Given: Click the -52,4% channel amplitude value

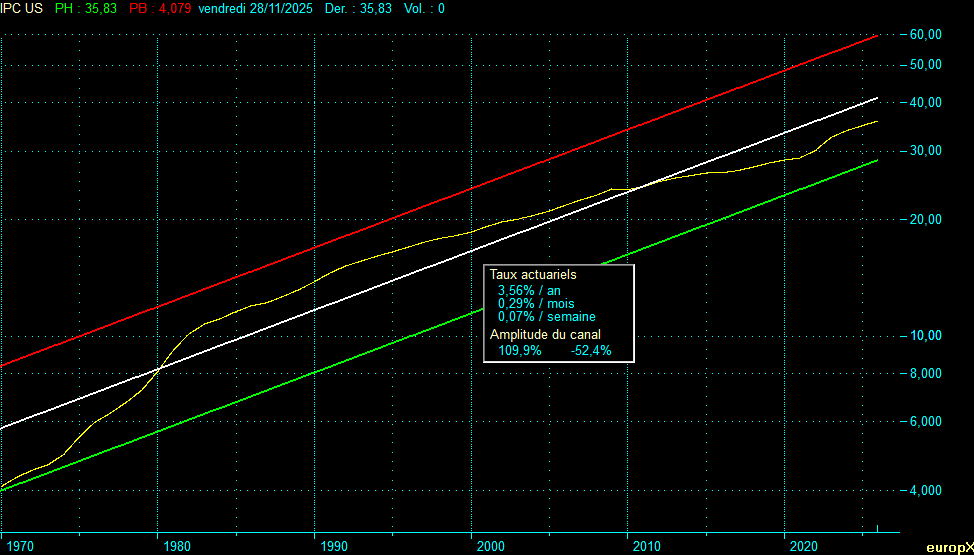Looking at the screenshot, I should point(590,351).
